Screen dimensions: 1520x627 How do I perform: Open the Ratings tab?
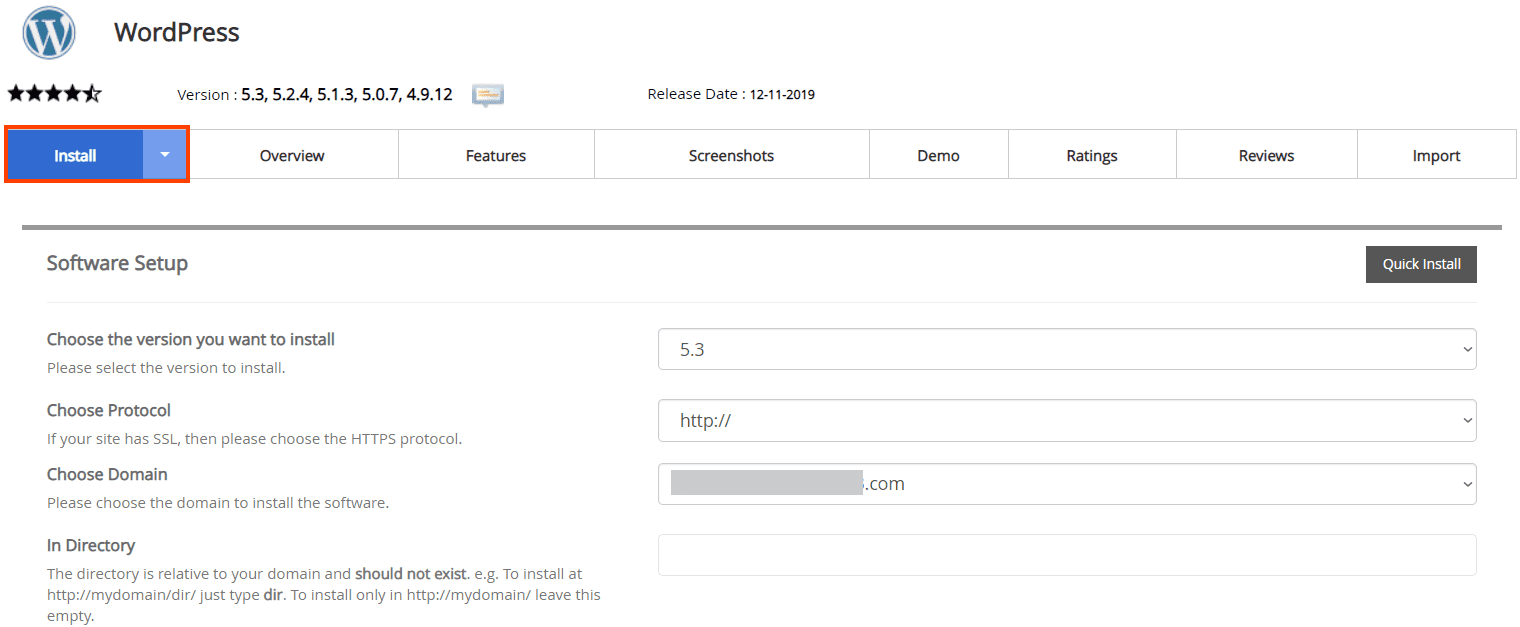click(1092, 155)
